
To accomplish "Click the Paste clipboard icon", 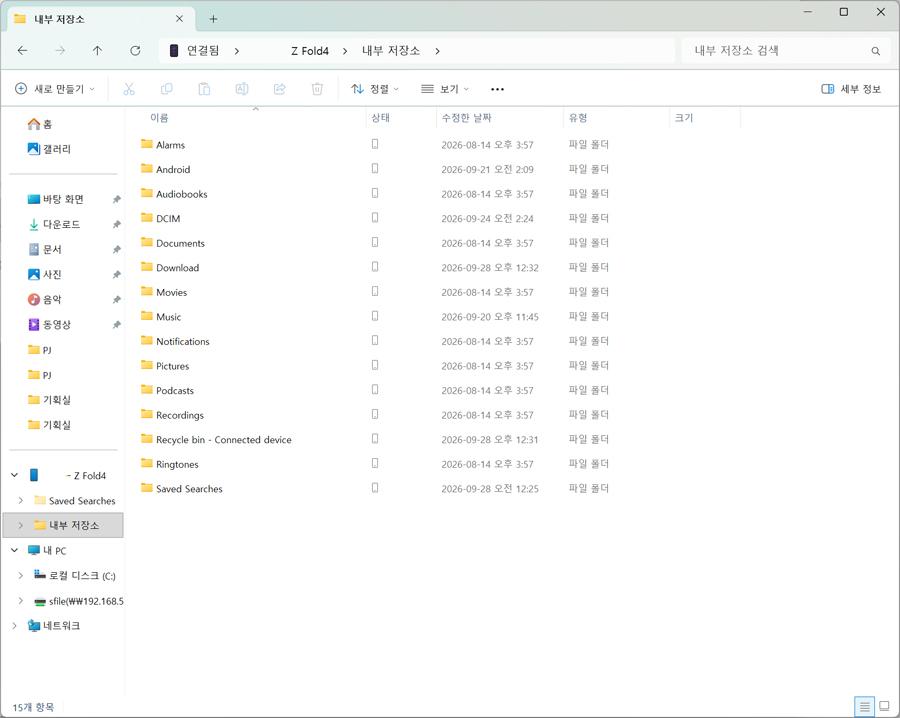I will (x=204, y=89).
